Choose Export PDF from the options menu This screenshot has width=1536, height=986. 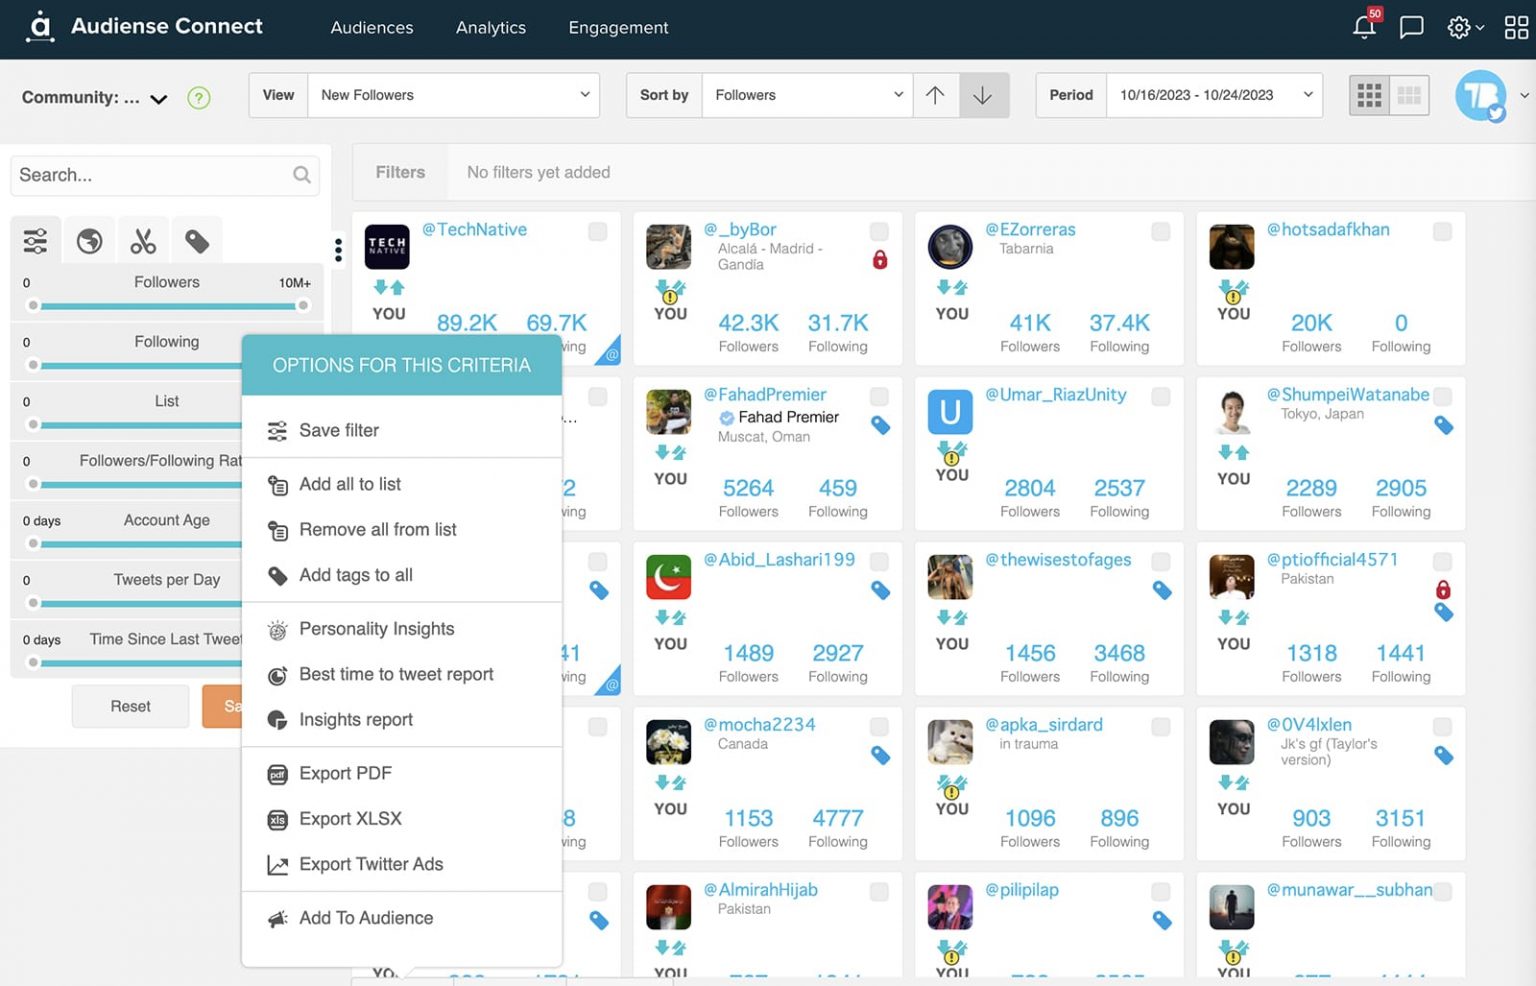344,773
